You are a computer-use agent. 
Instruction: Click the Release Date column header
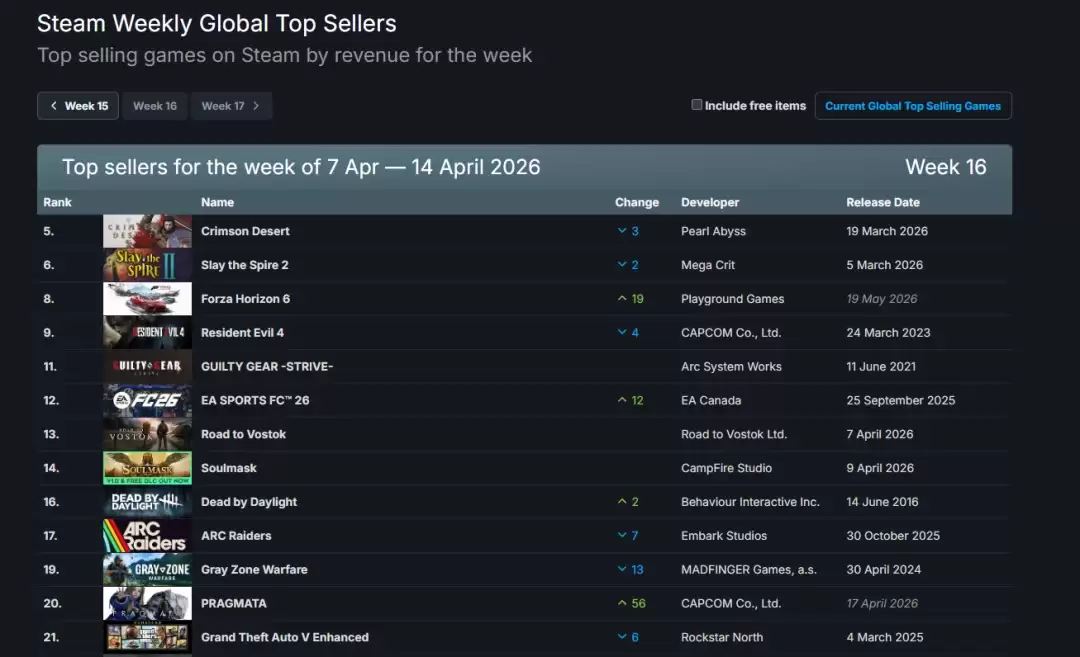[x=883, y=202]
